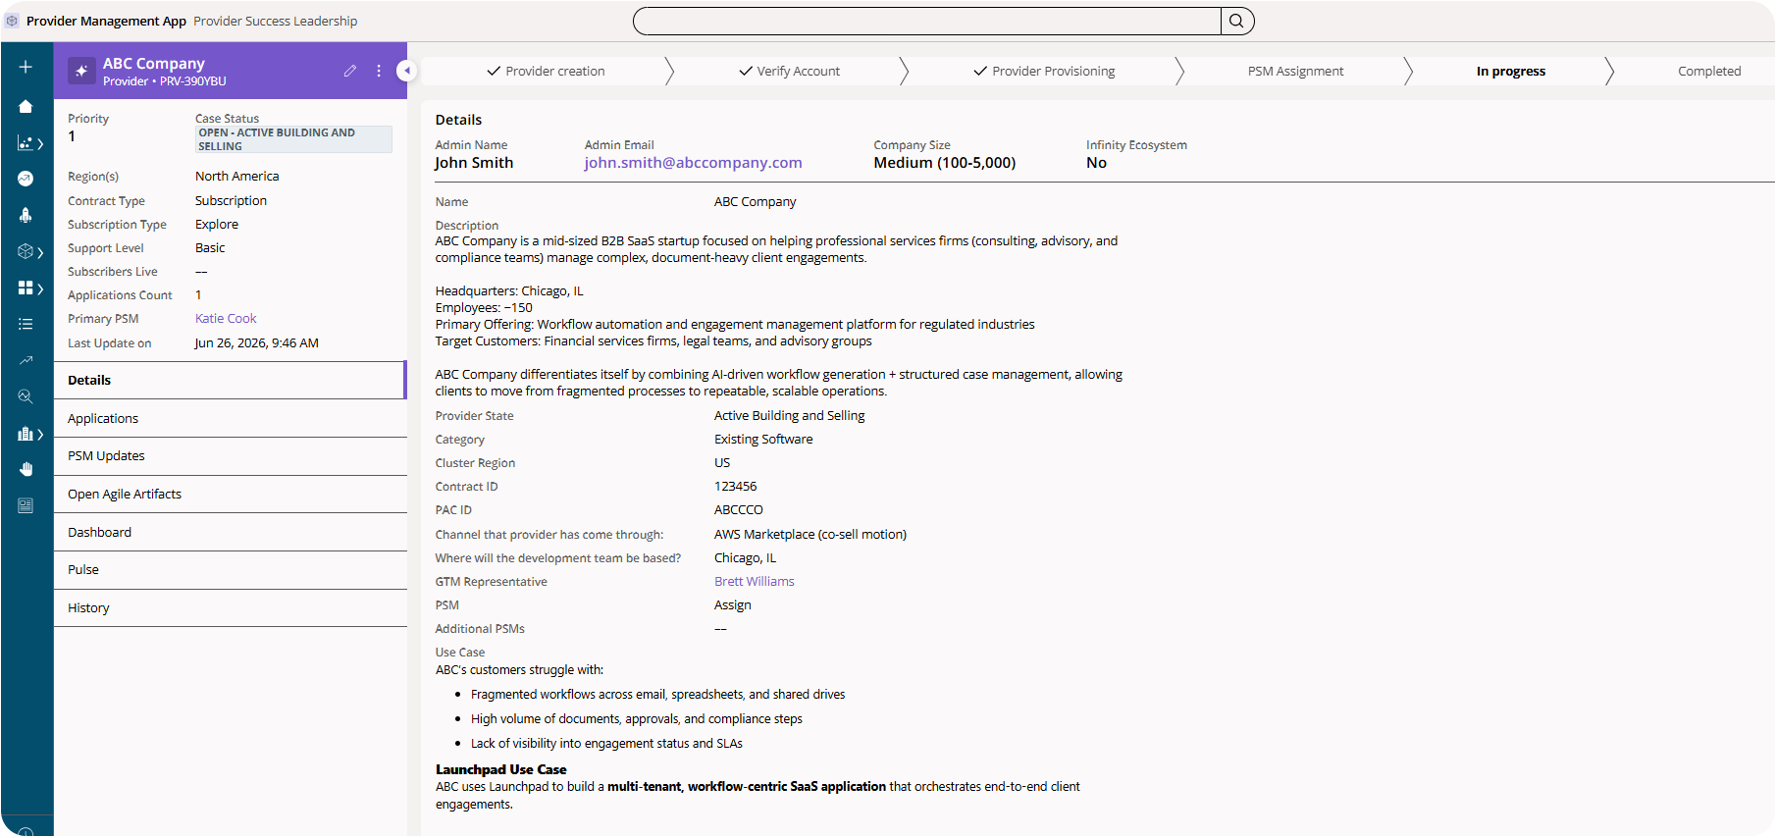Open the news card sidebar icon
The image size is (1776, 838).
click(26, 506)
